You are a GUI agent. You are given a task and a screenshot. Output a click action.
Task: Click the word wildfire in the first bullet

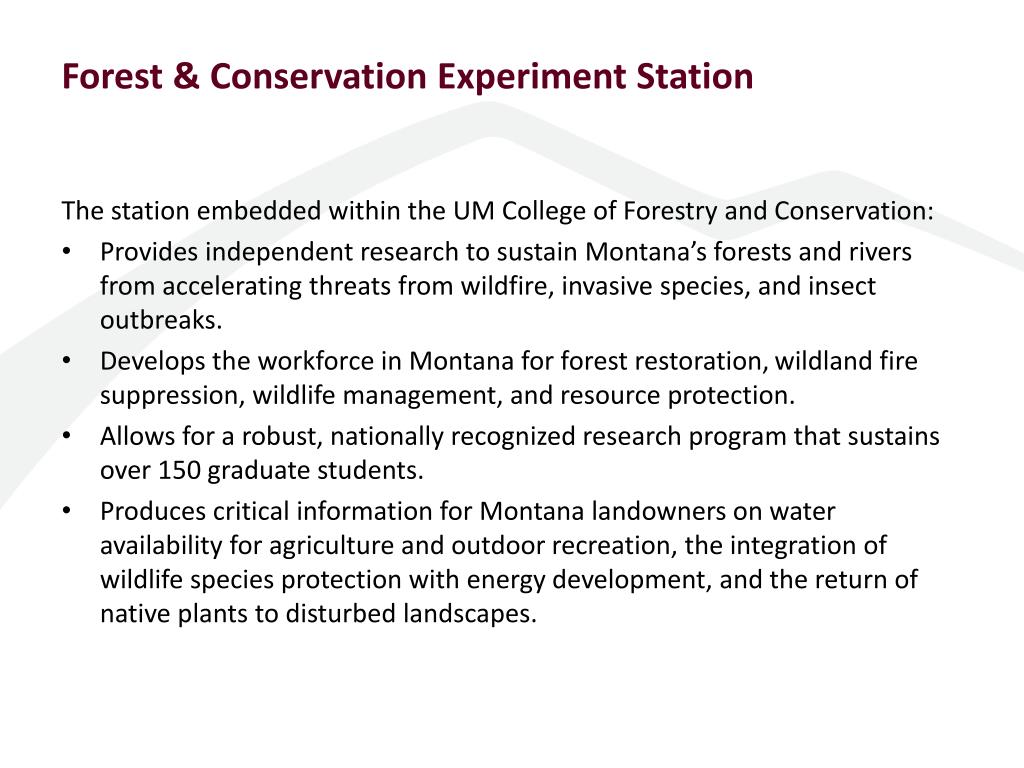point(507,287)
